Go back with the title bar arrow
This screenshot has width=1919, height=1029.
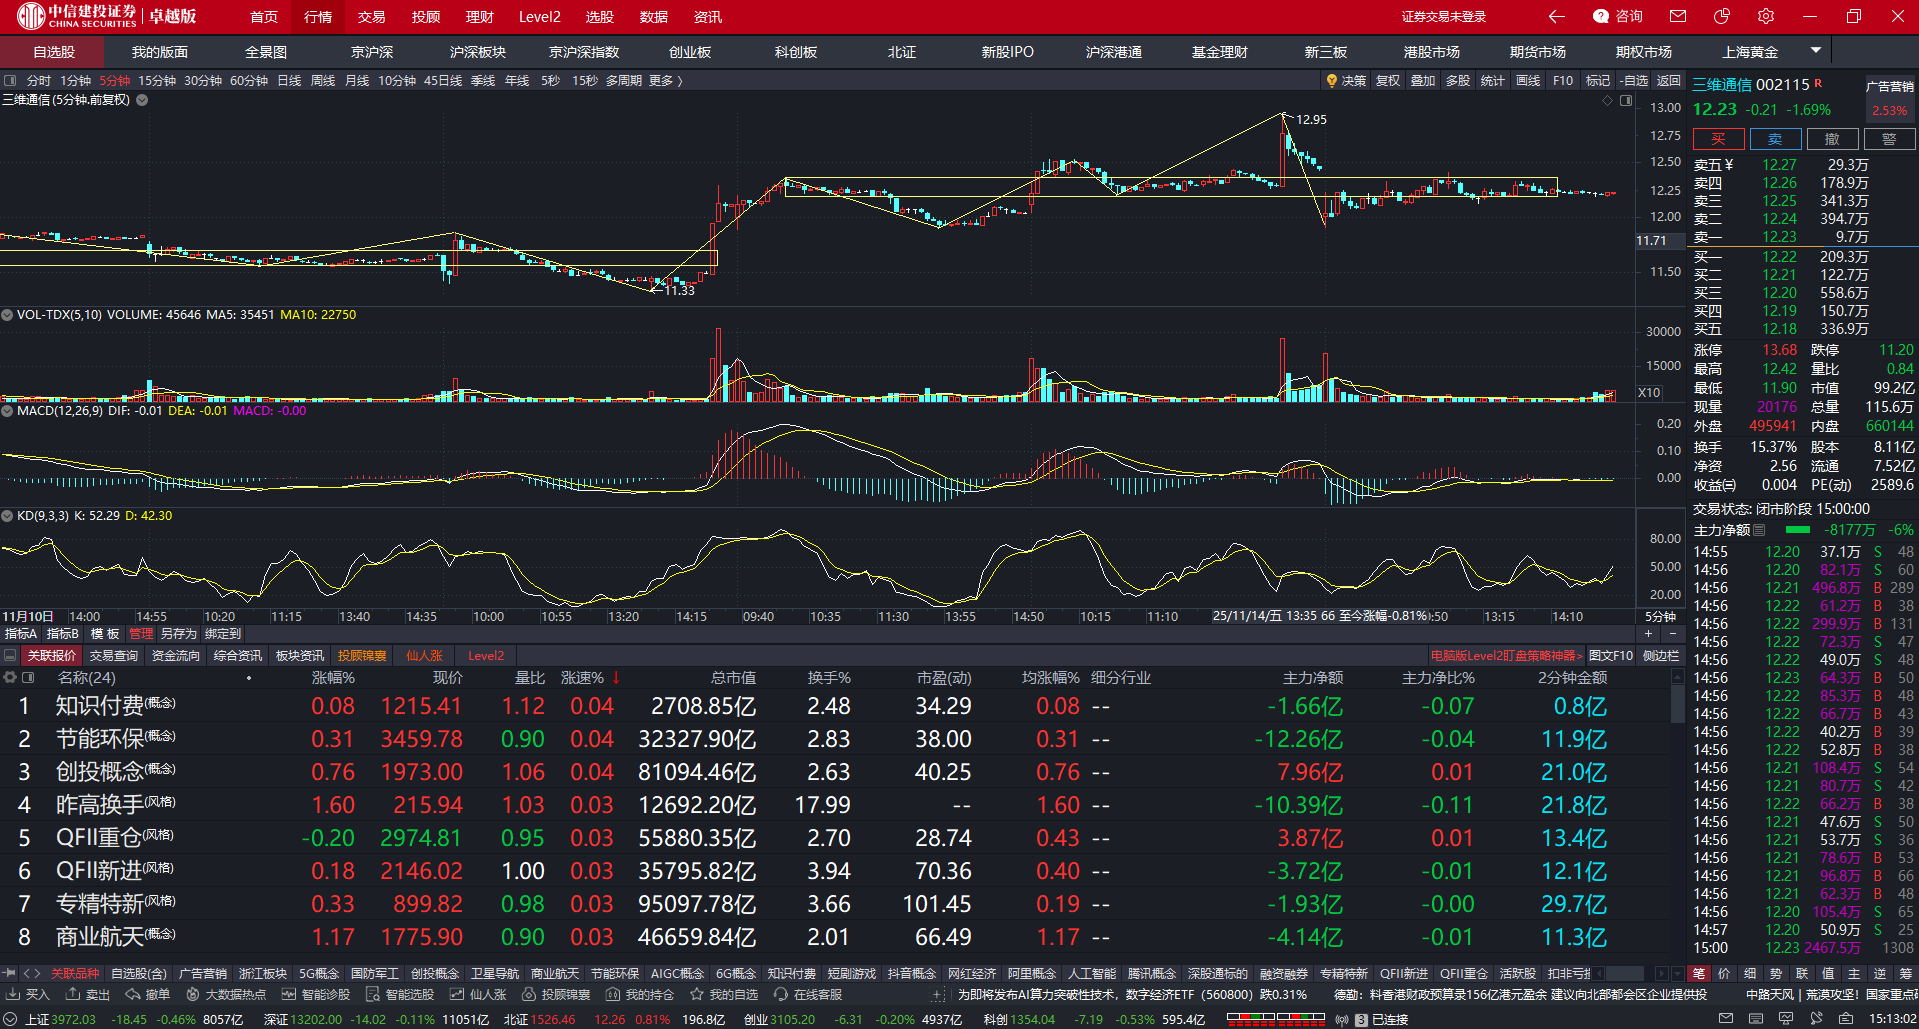1557,16
